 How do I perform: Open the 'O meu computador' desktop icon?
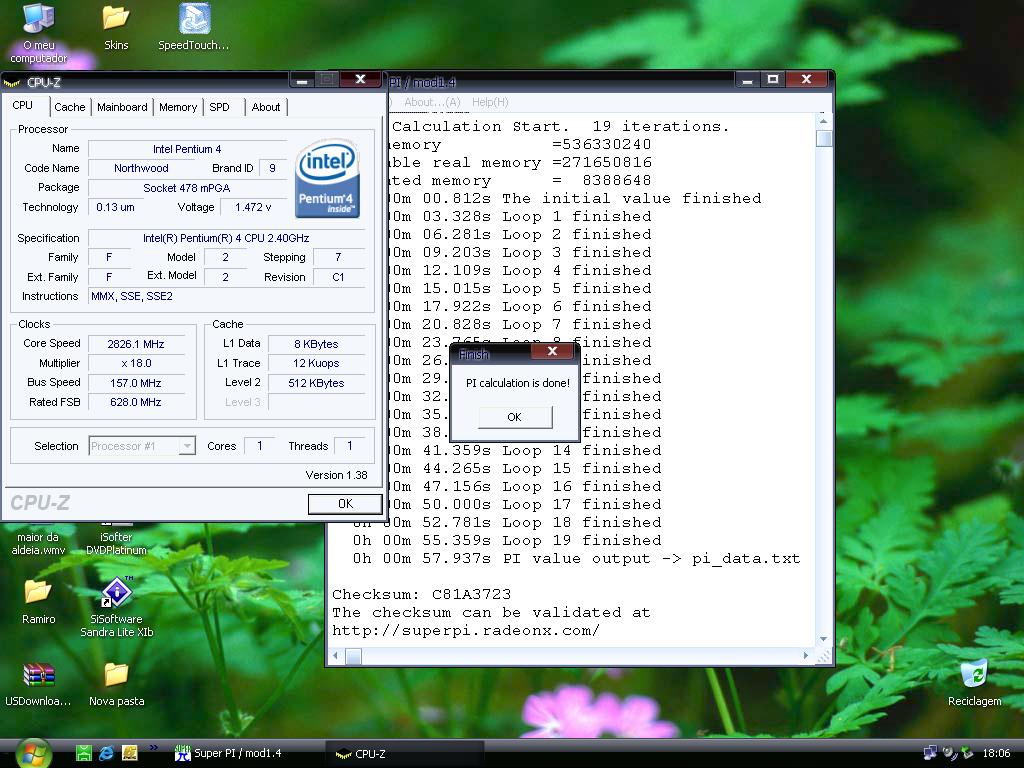pyautogui.click(x=39, y=33)
